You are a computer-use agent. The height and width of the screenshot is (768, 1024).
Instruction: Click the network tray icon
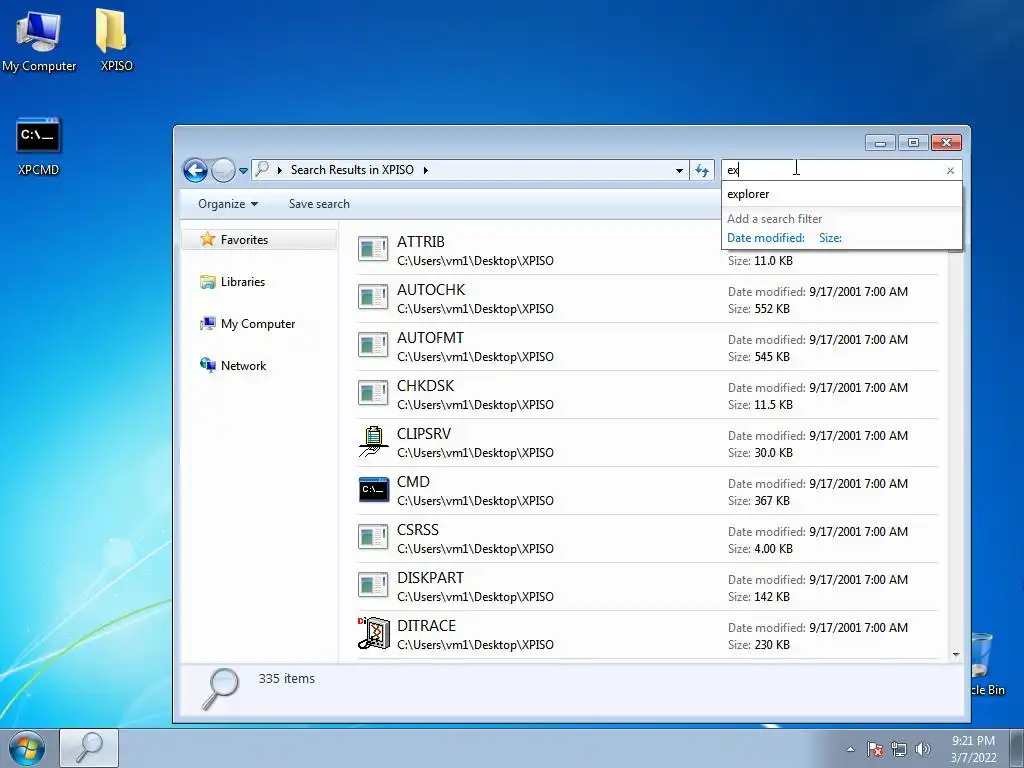(899, 749)
